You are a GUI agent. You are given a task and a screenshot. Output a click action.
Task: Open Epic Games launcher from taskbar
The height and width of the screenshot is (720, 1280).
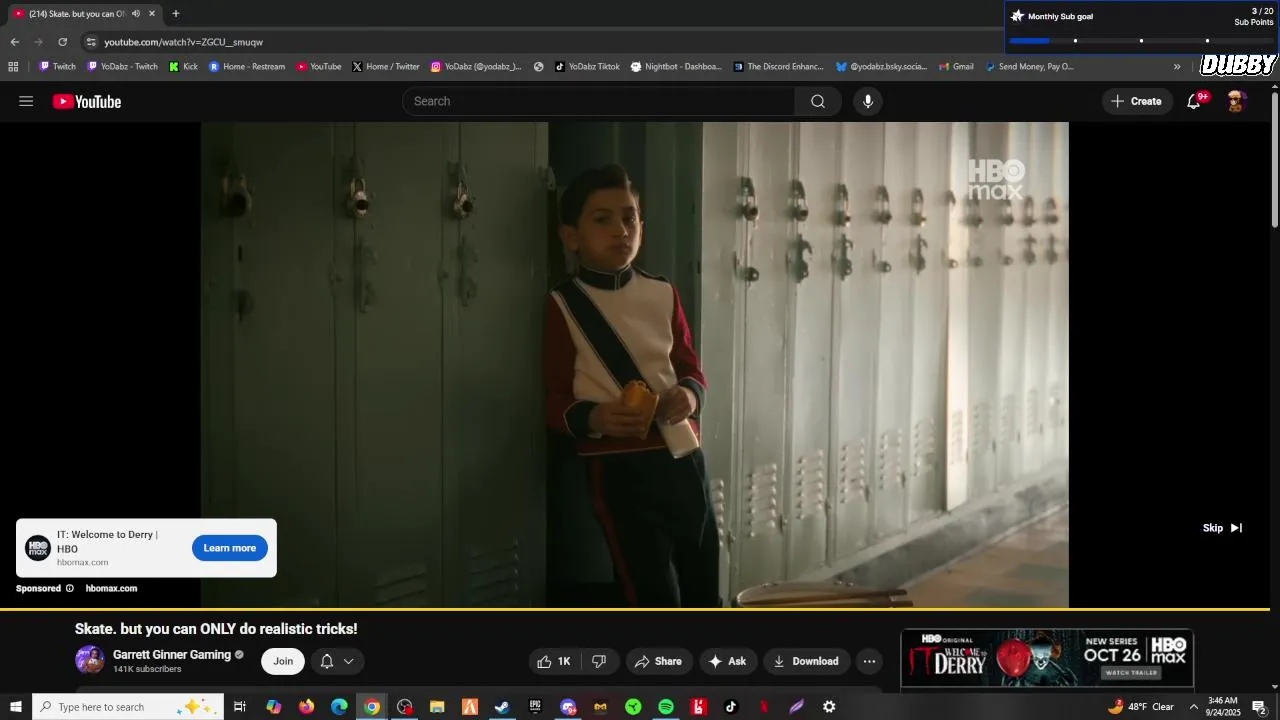535,707
